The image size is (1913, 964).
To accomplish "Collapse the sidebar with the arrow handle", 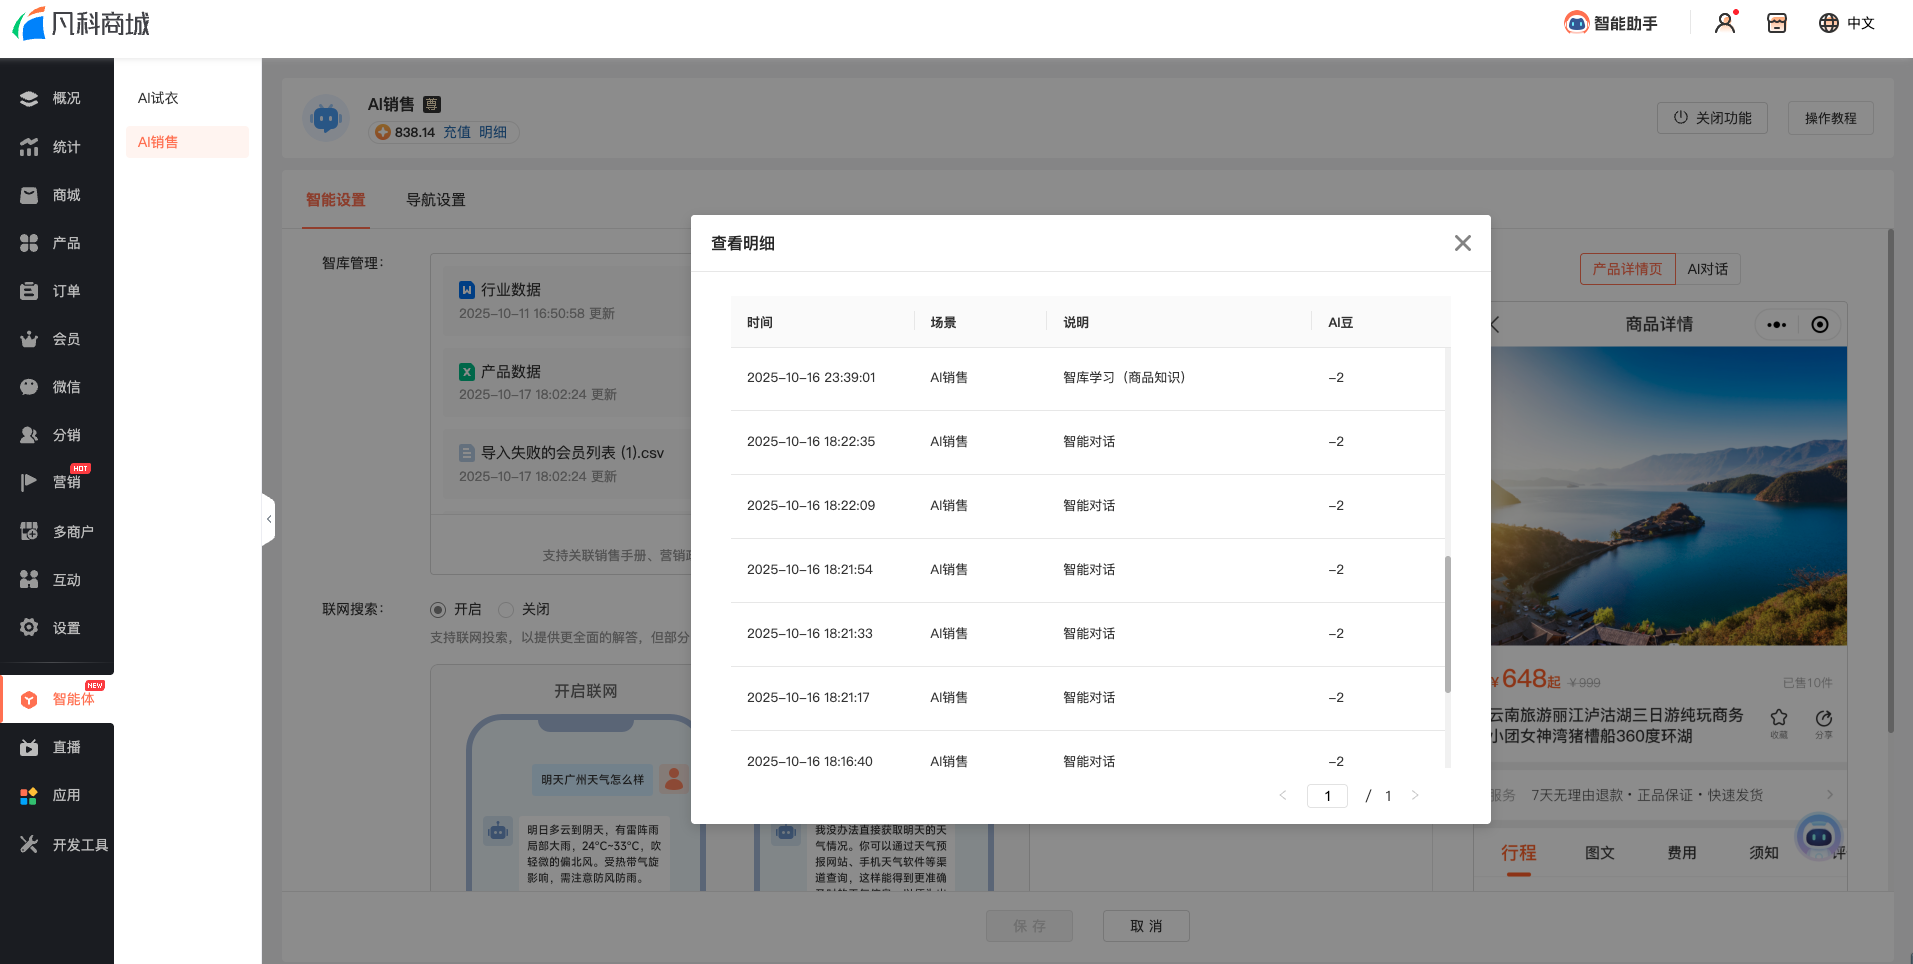I will pyautogui.click(x=268, y=519).
